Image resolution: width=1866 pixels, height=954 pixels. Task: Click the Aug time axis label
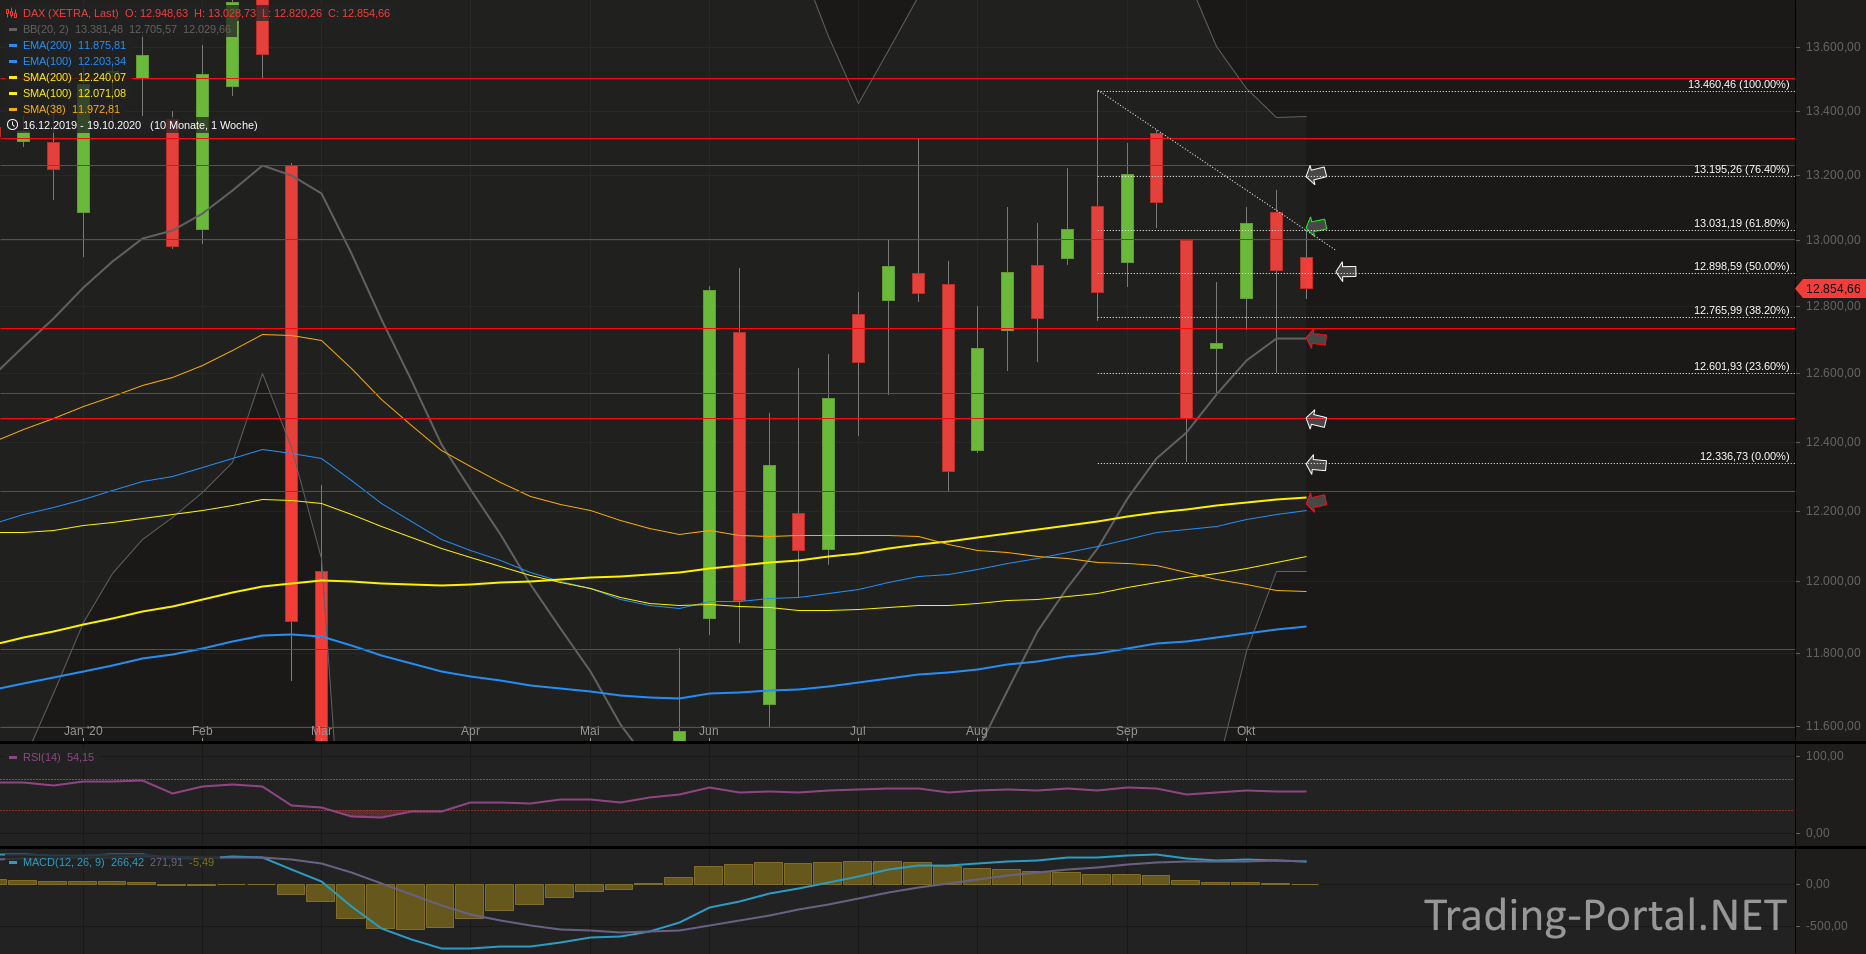(x=977, y=731)
